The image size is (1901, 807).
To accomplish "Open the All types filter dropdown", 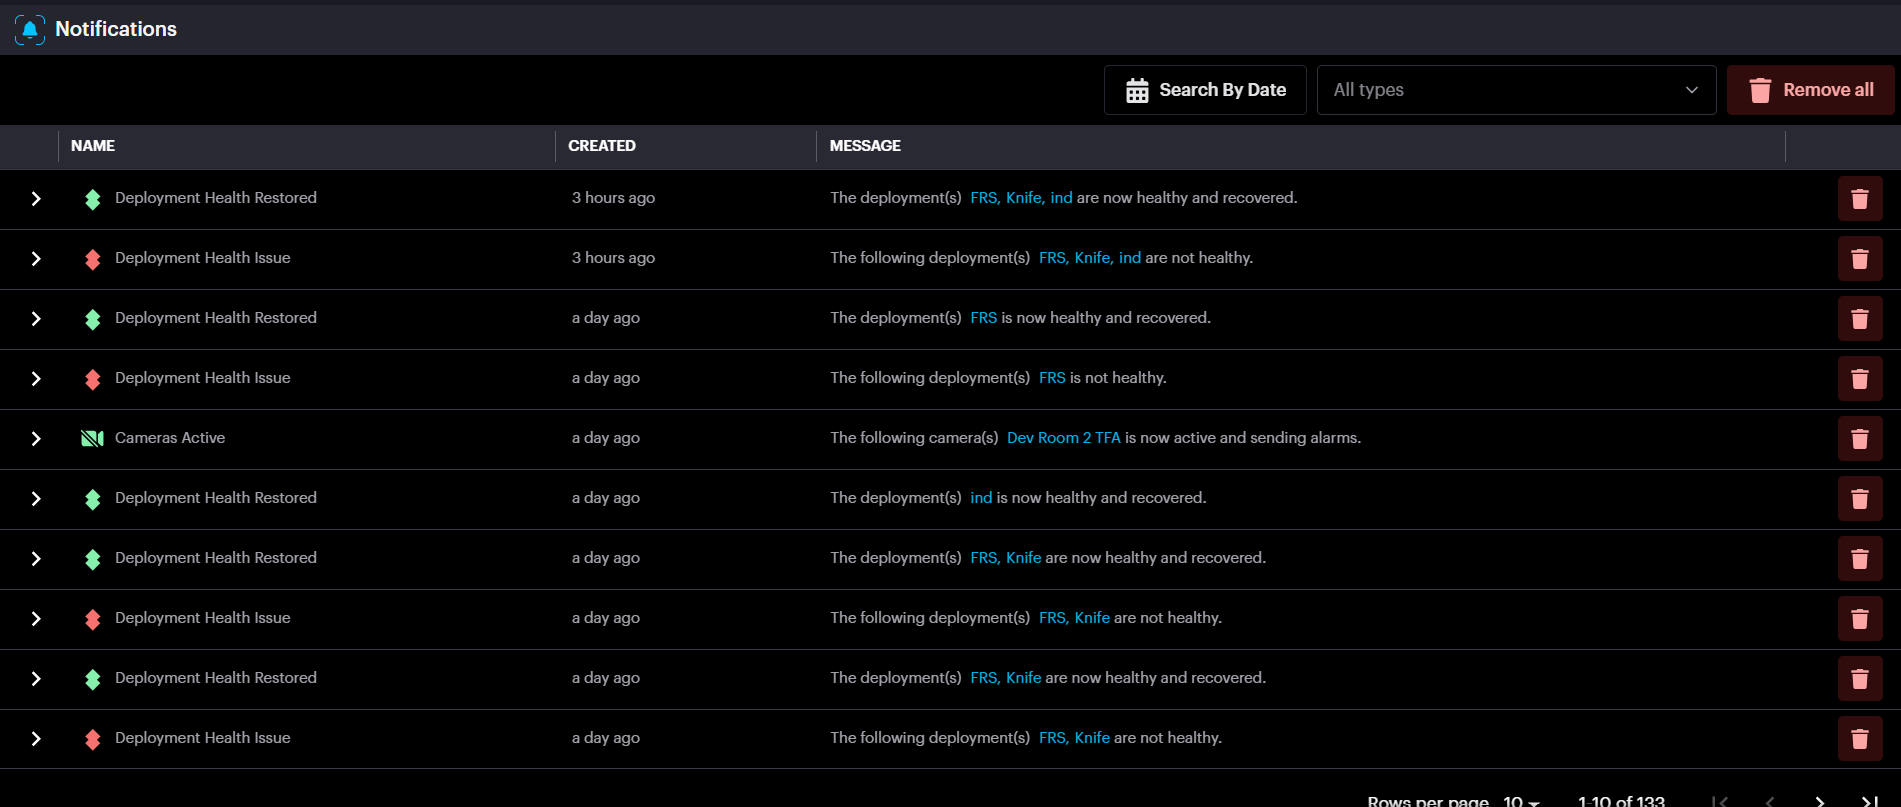I will (x=1515, y=90).
